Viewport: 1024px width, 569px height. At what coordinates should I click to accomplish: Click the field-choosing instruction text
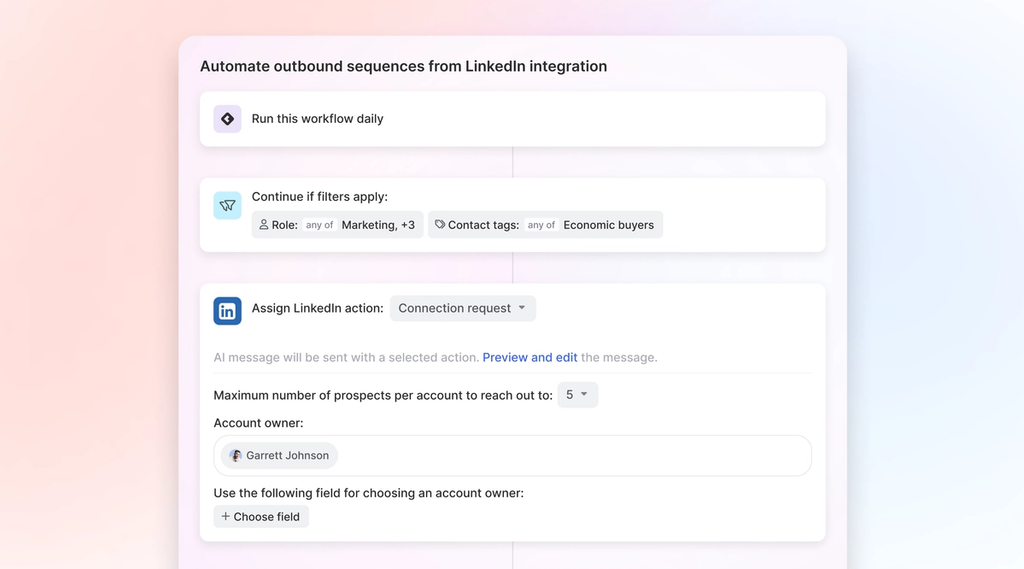point(368,493)
